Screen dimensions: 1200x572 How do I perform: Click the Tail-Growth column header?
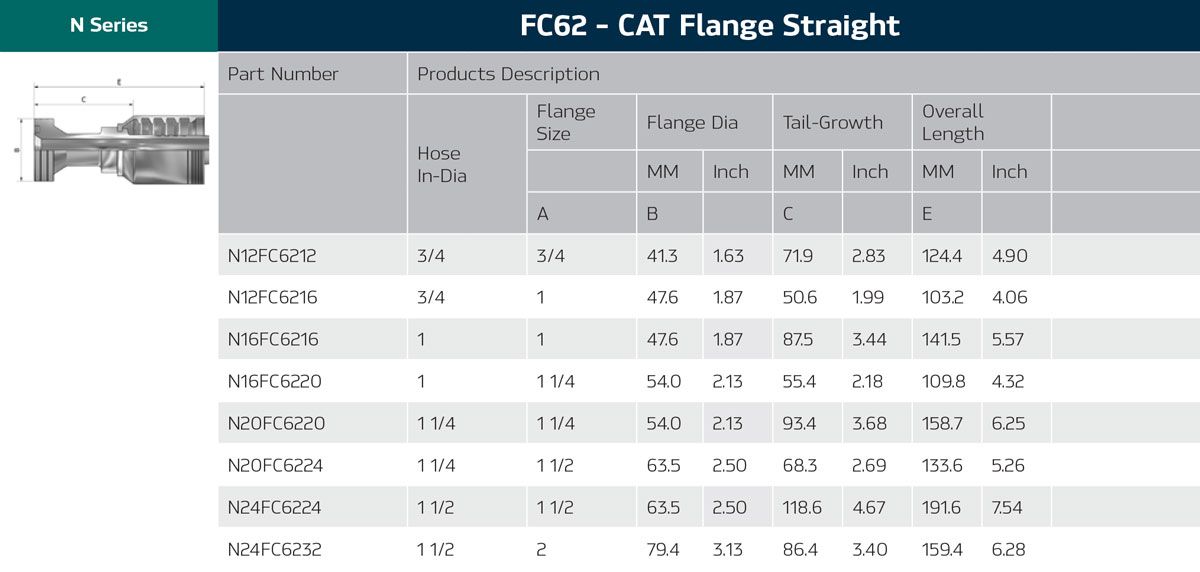[x=833, y=123]
